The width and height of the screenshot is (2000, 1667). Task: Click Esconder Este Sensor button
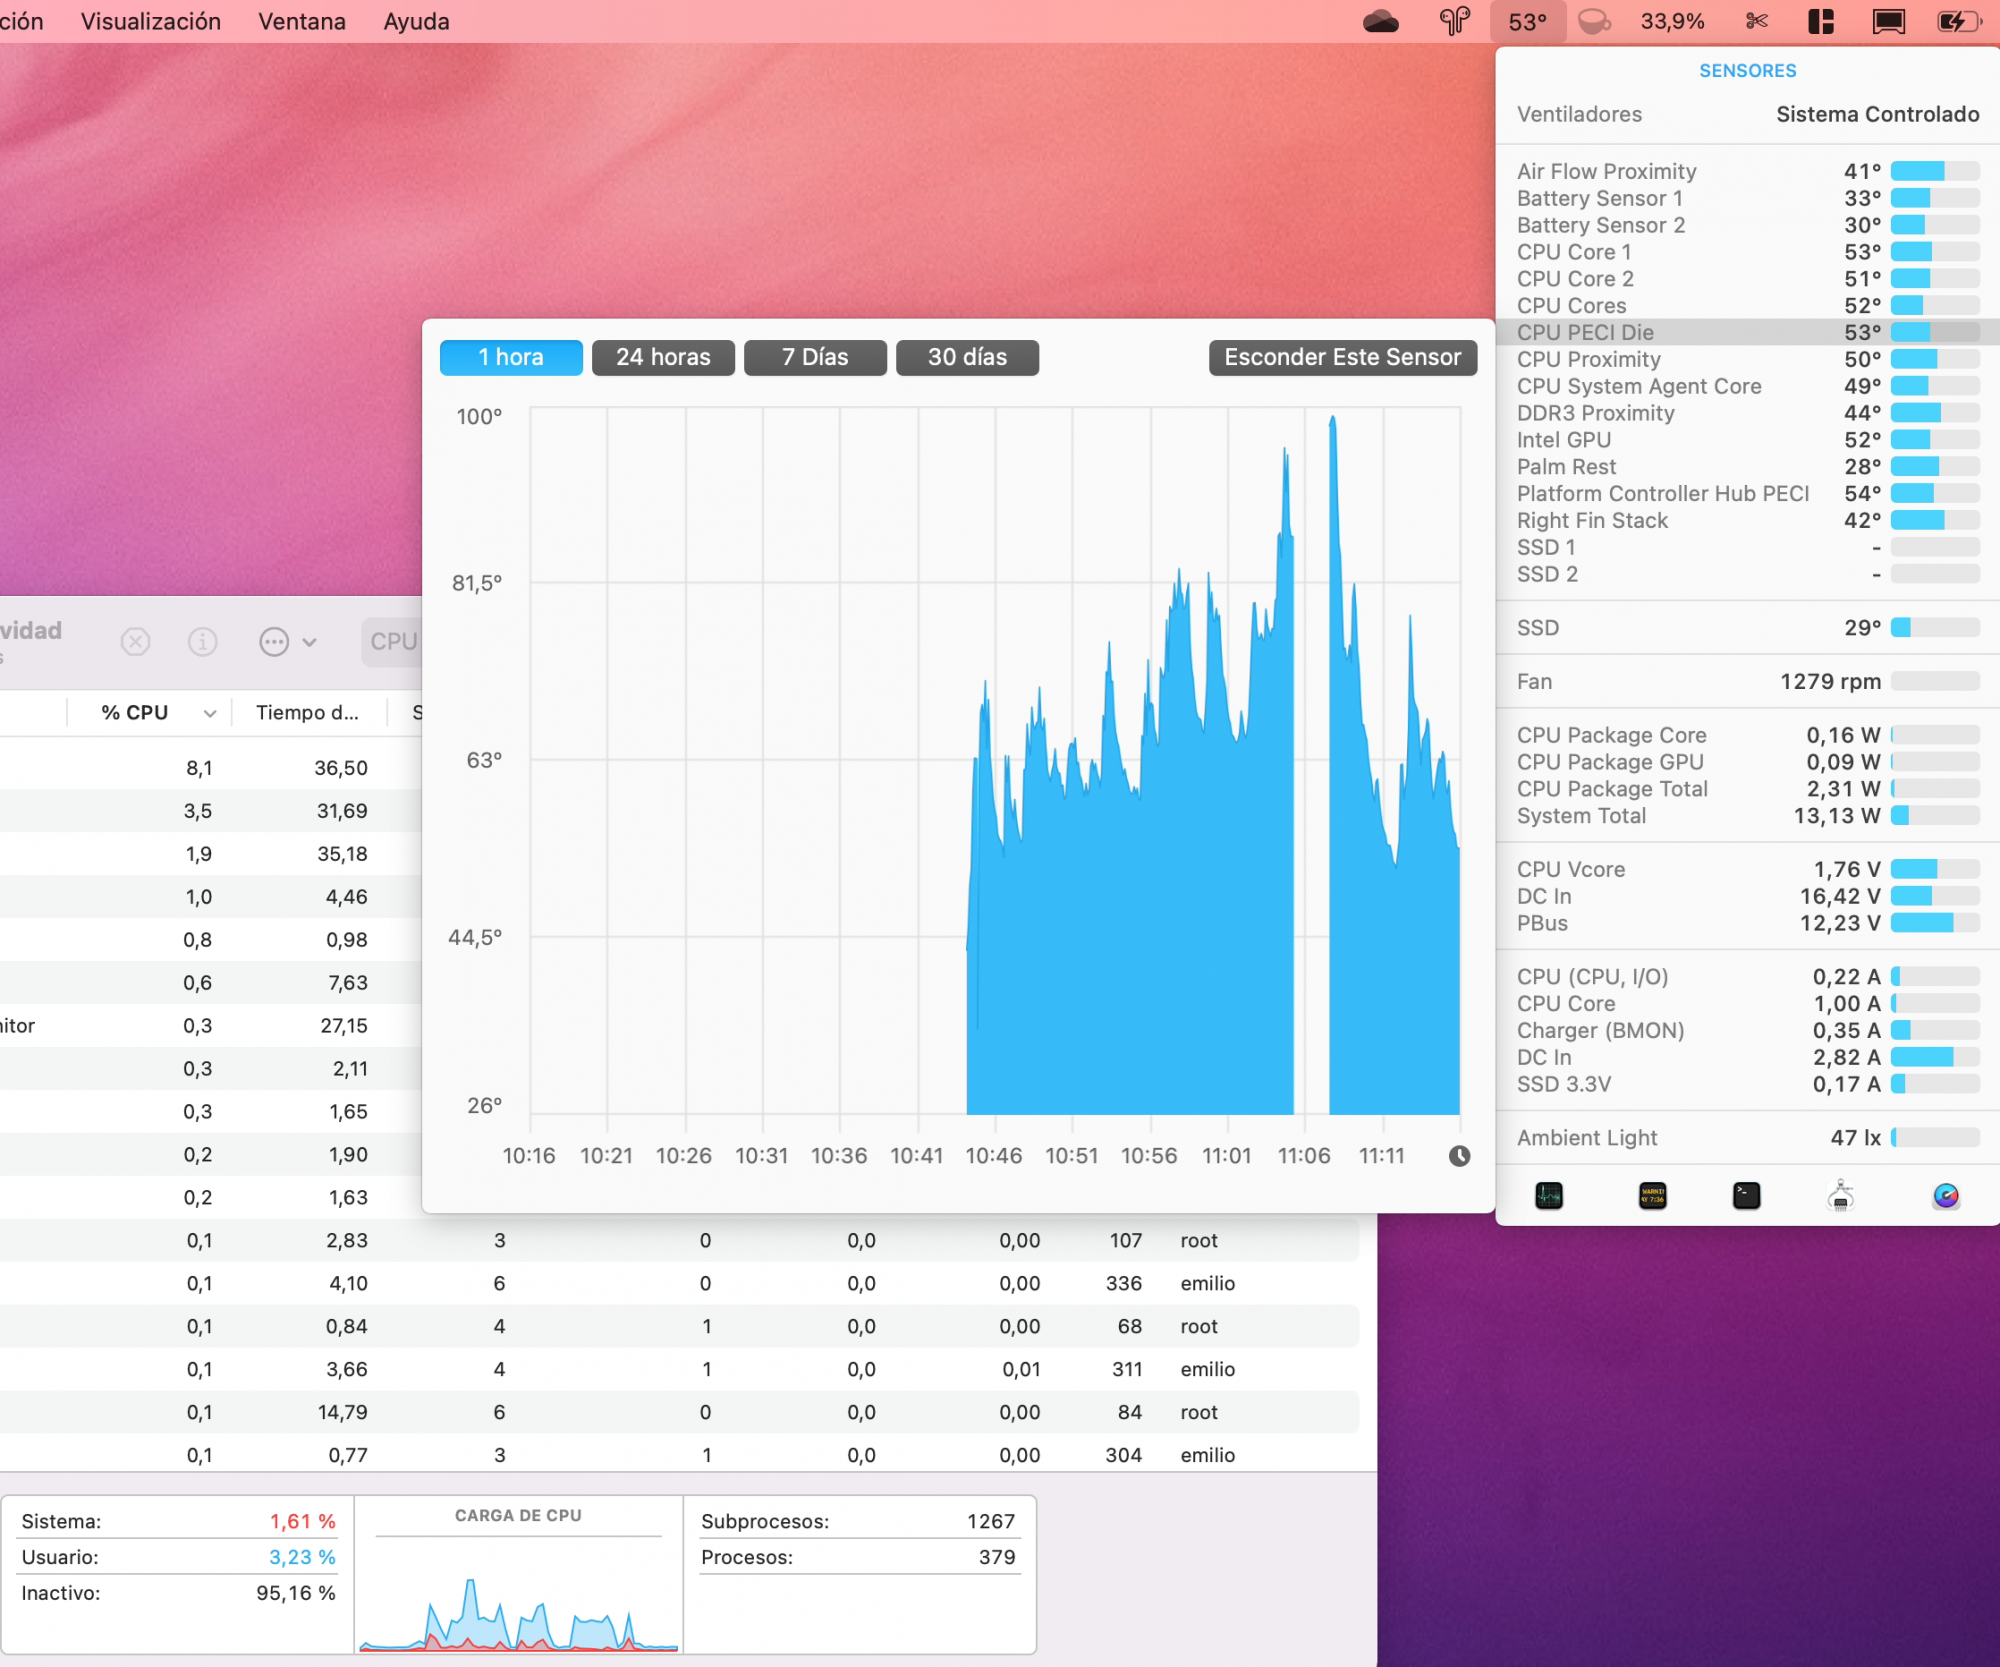1342,357
